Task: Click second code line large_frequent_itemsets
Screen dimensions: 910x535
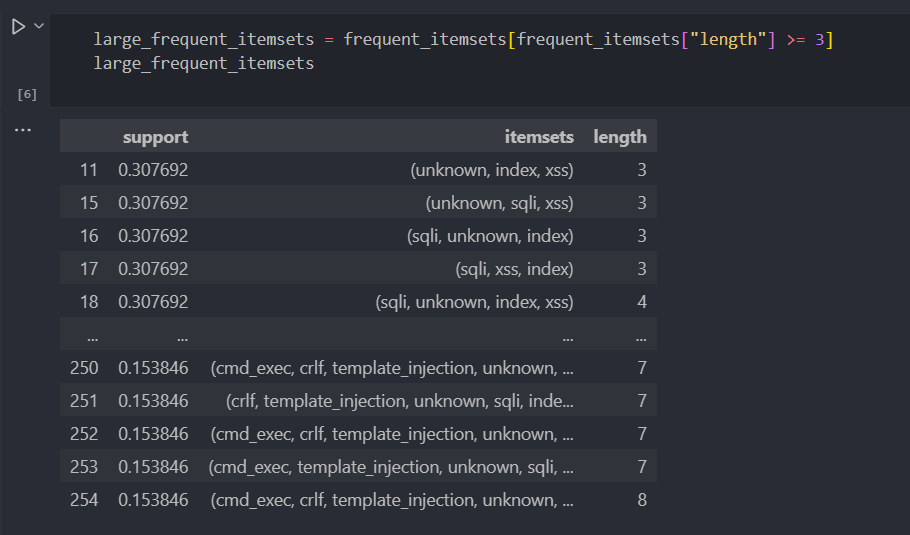Action: click(x=204, y=64)
